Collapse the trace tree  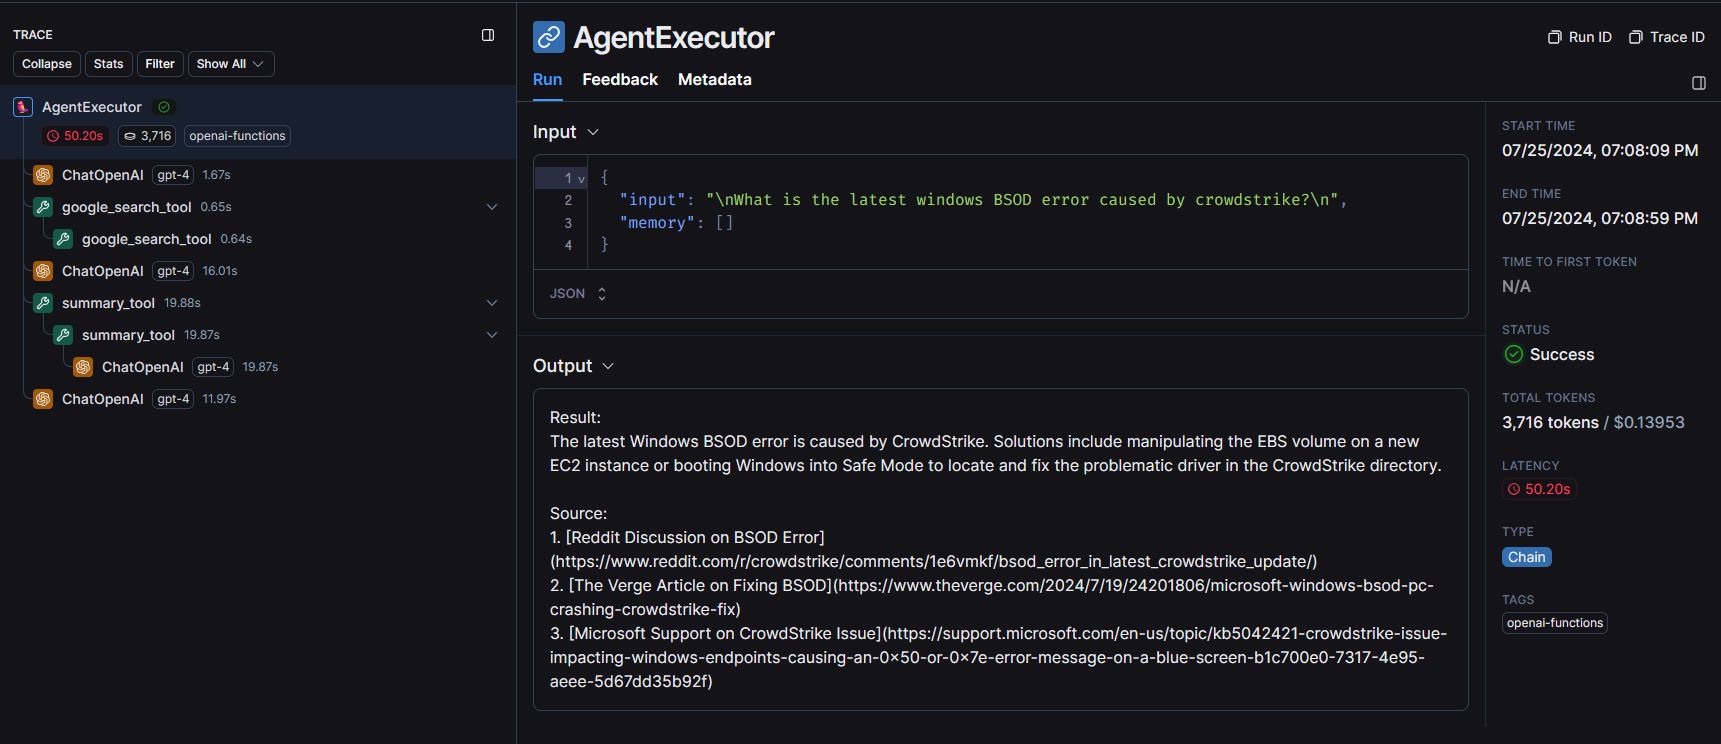(47, 64)
